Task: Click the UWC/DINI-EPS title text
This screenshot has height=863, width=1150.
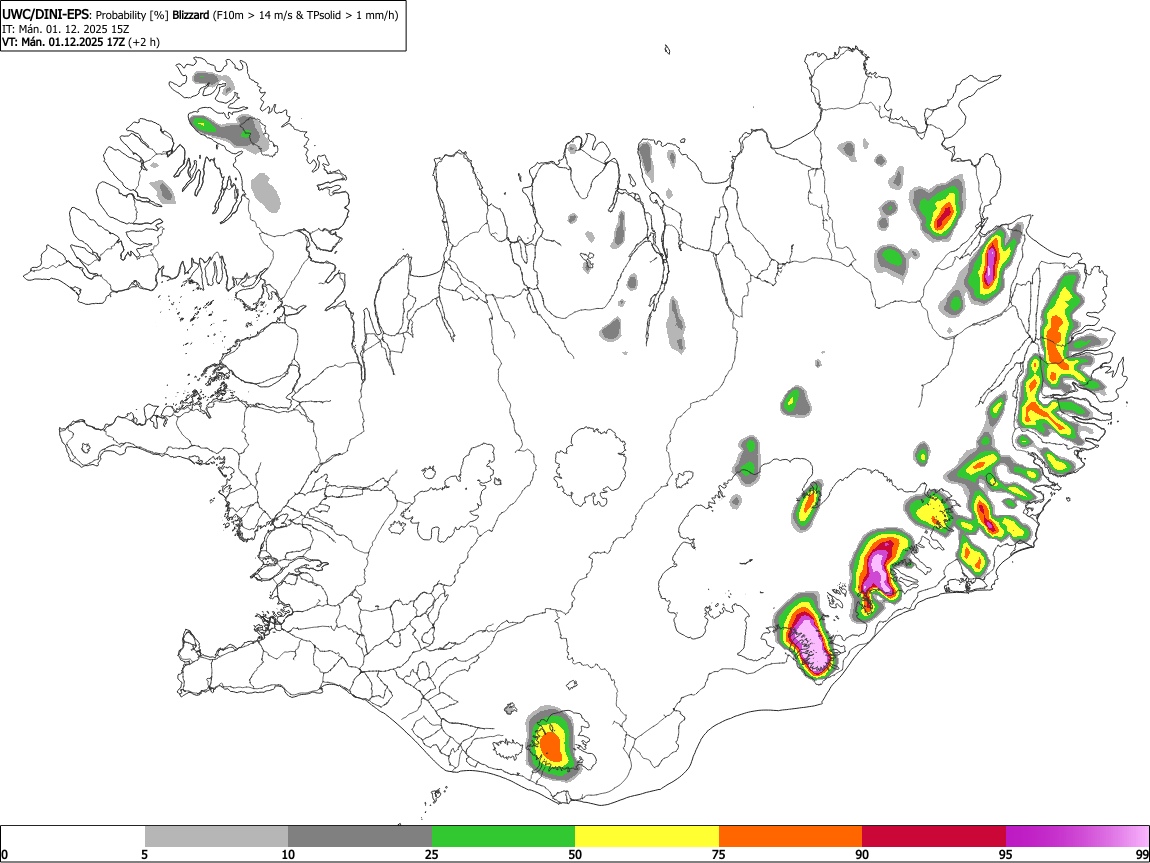Action: tap(45, 15)
